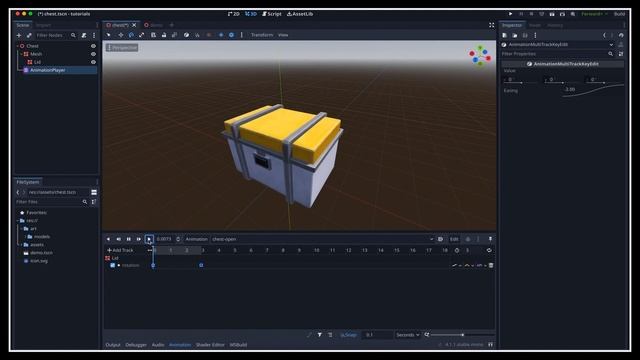Select the Move Mode tool

(120, 35)
